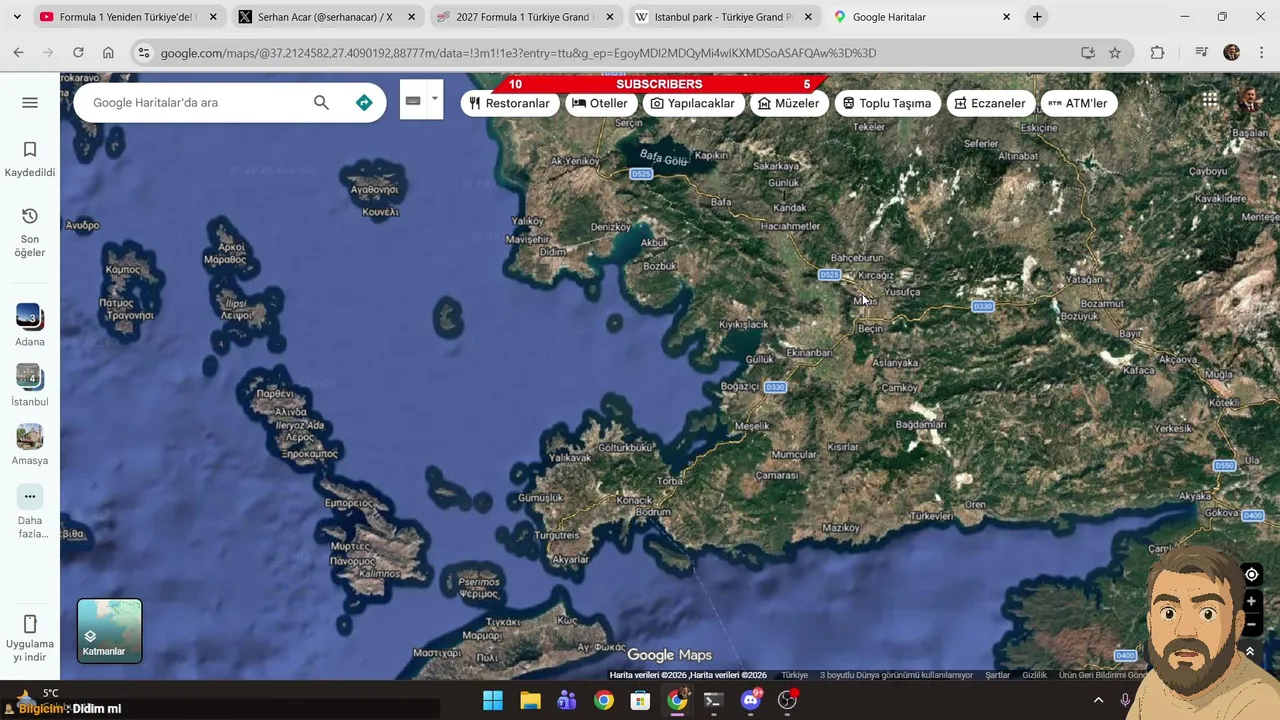Click Didim label on map
This screenshot has height=720, width=1280.
coord(553,251)
